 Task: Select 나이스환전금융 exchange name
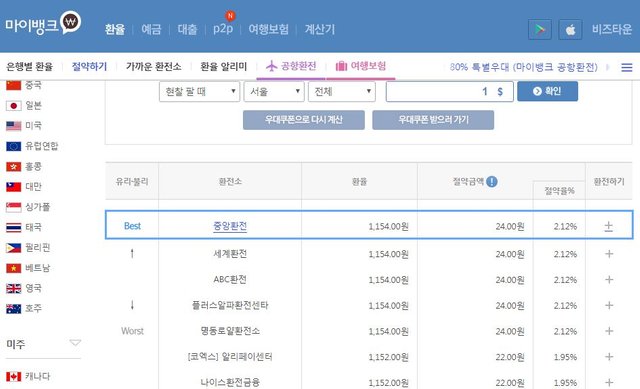[x=230, y=382]
